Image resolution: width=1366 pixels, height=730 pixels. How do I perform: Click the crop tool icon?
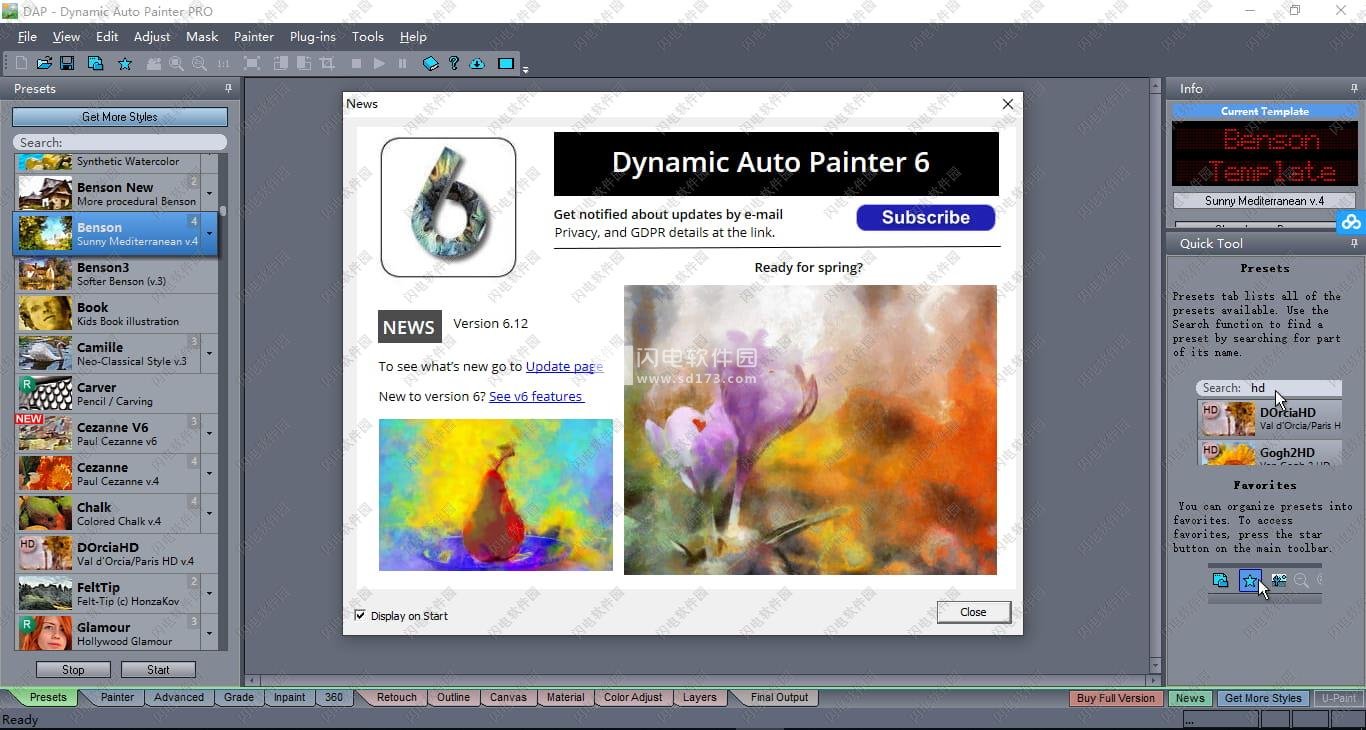click(x=327, y=63)
